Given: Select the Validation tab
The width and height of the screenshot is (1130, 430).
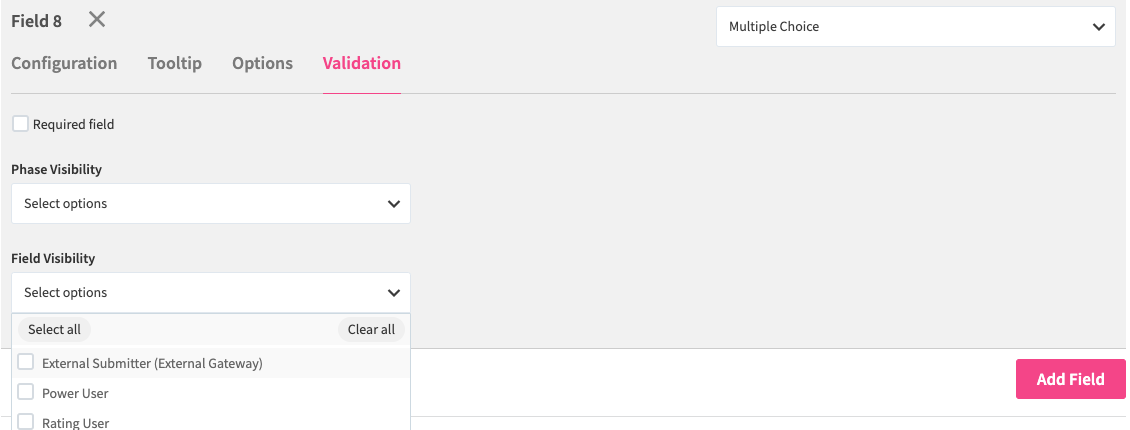Looking at the screenshot, I should coord(362,63).
